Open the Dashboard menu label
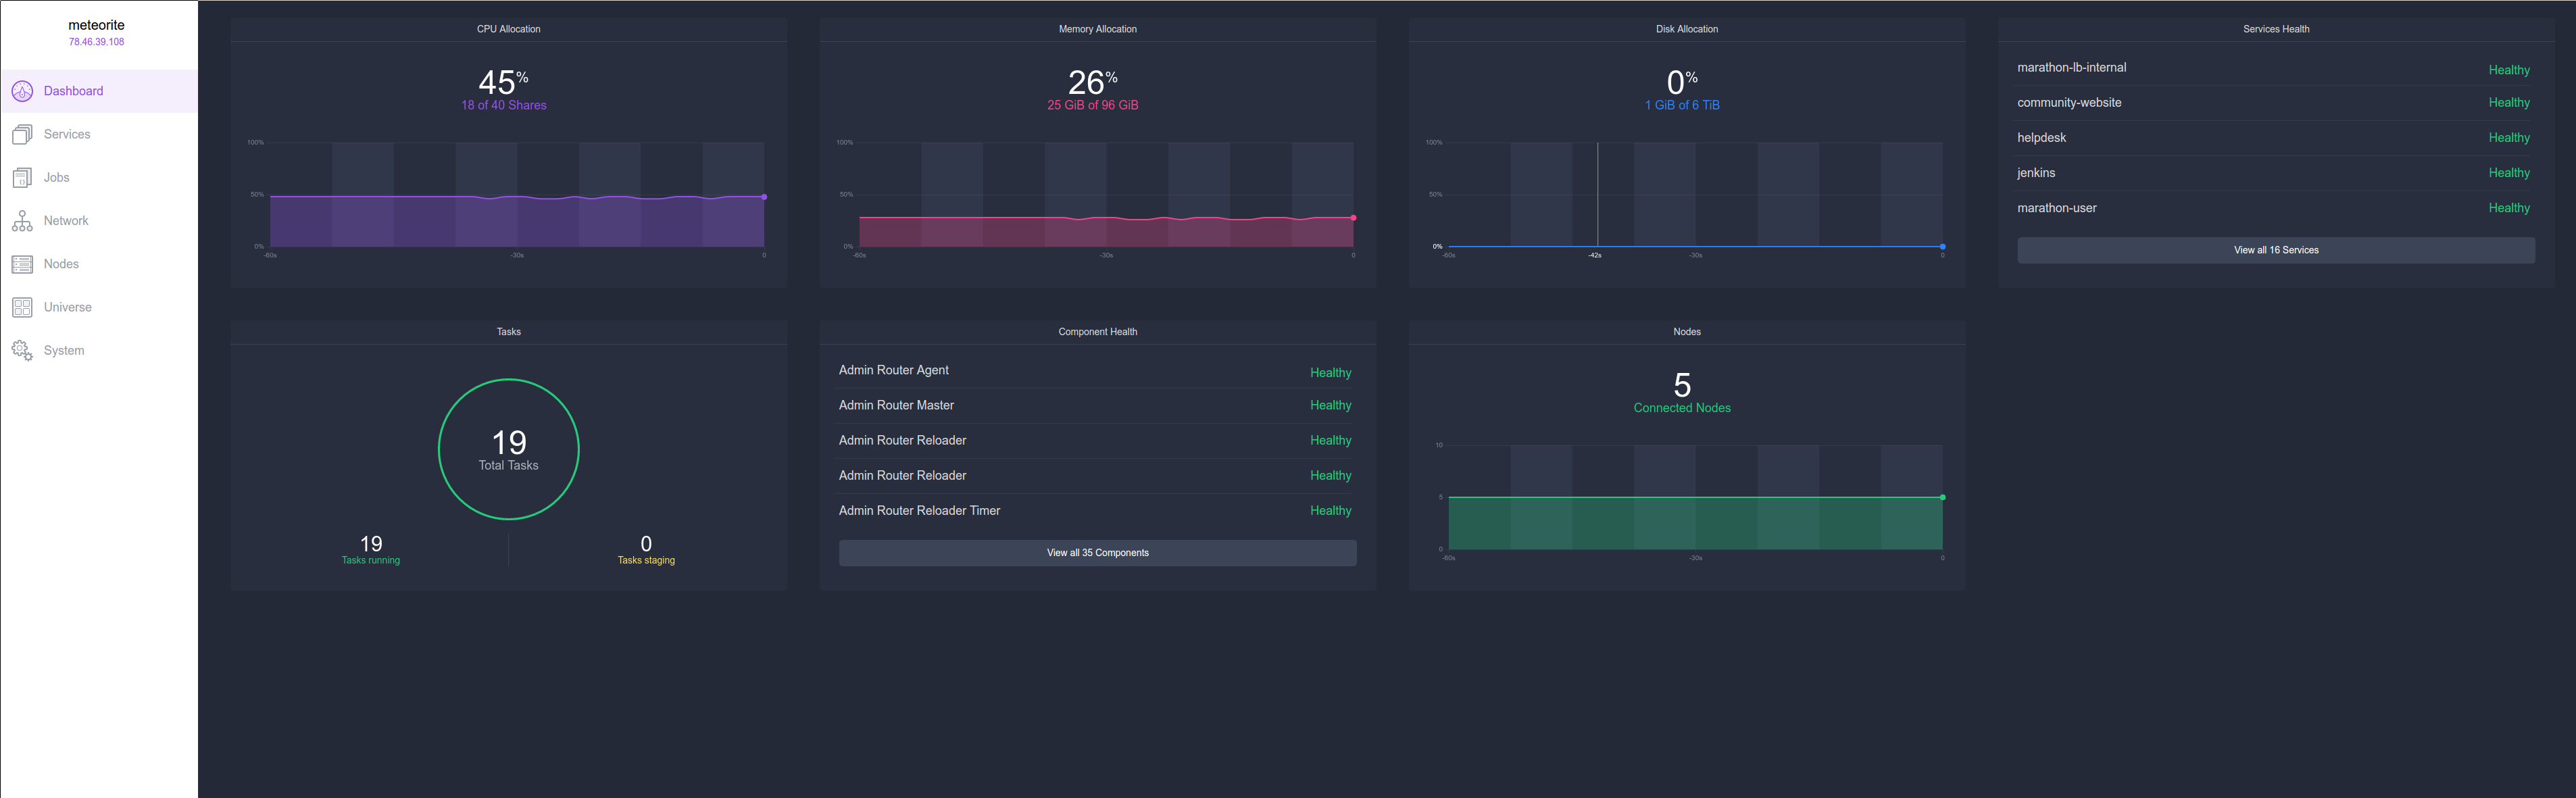This screenshot has height=798, width=2576. [73, 91]
